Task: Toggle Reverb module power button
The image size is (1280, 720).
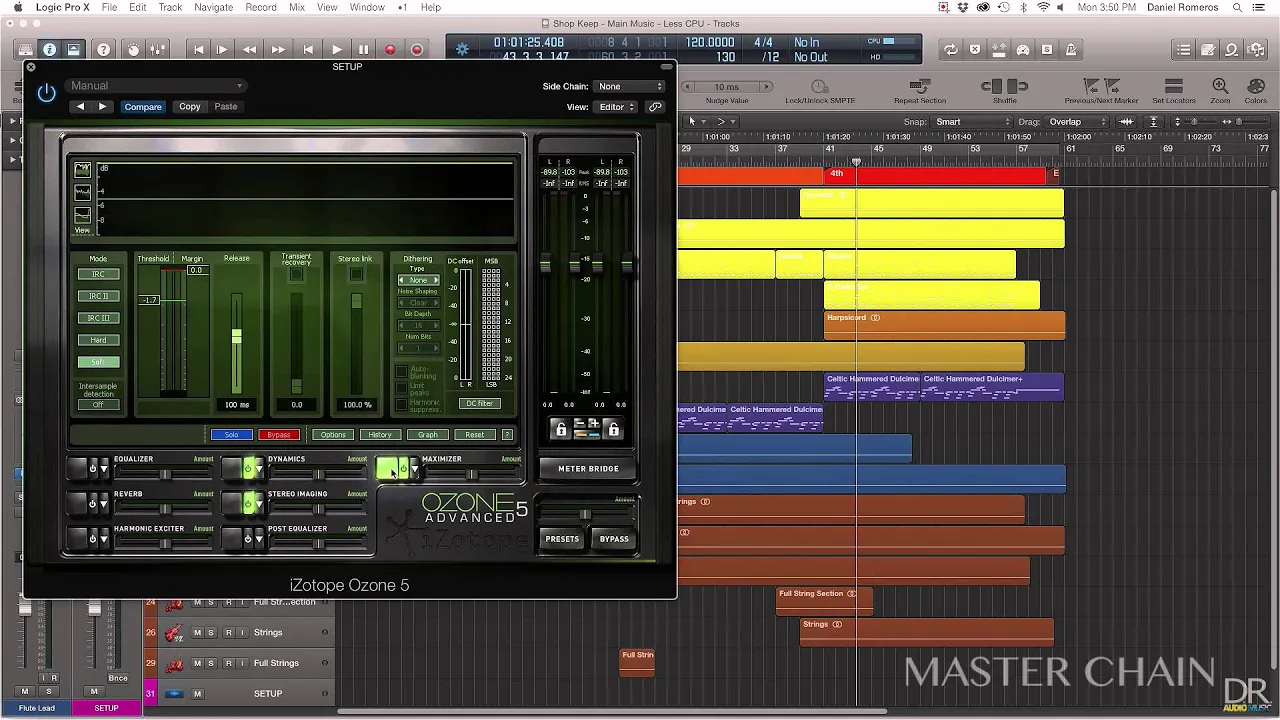Action: pyautogui.click(x=92, y=503)
